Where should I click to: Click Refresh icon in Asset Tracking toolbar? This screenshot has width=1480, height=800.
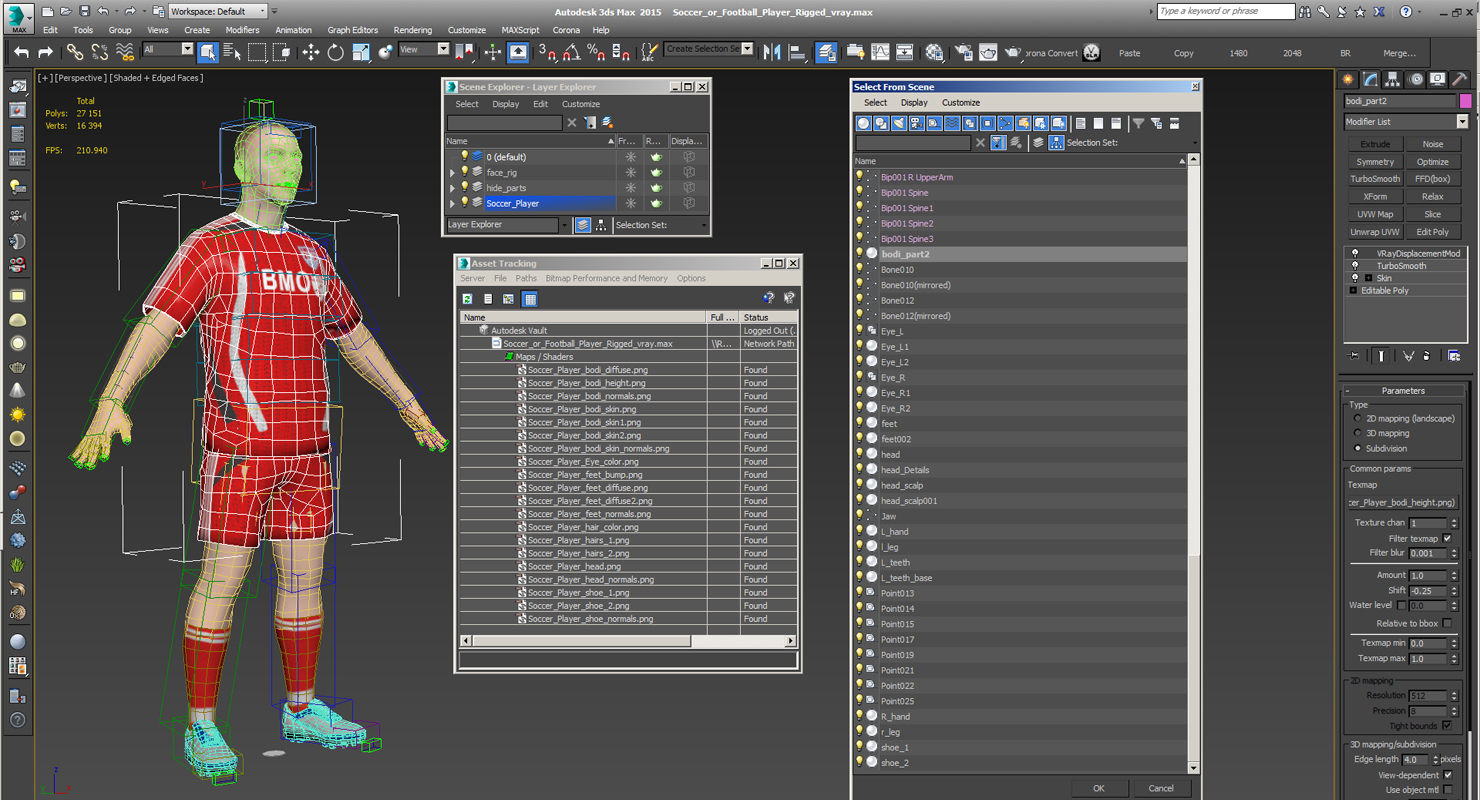[x=467, y=299]
